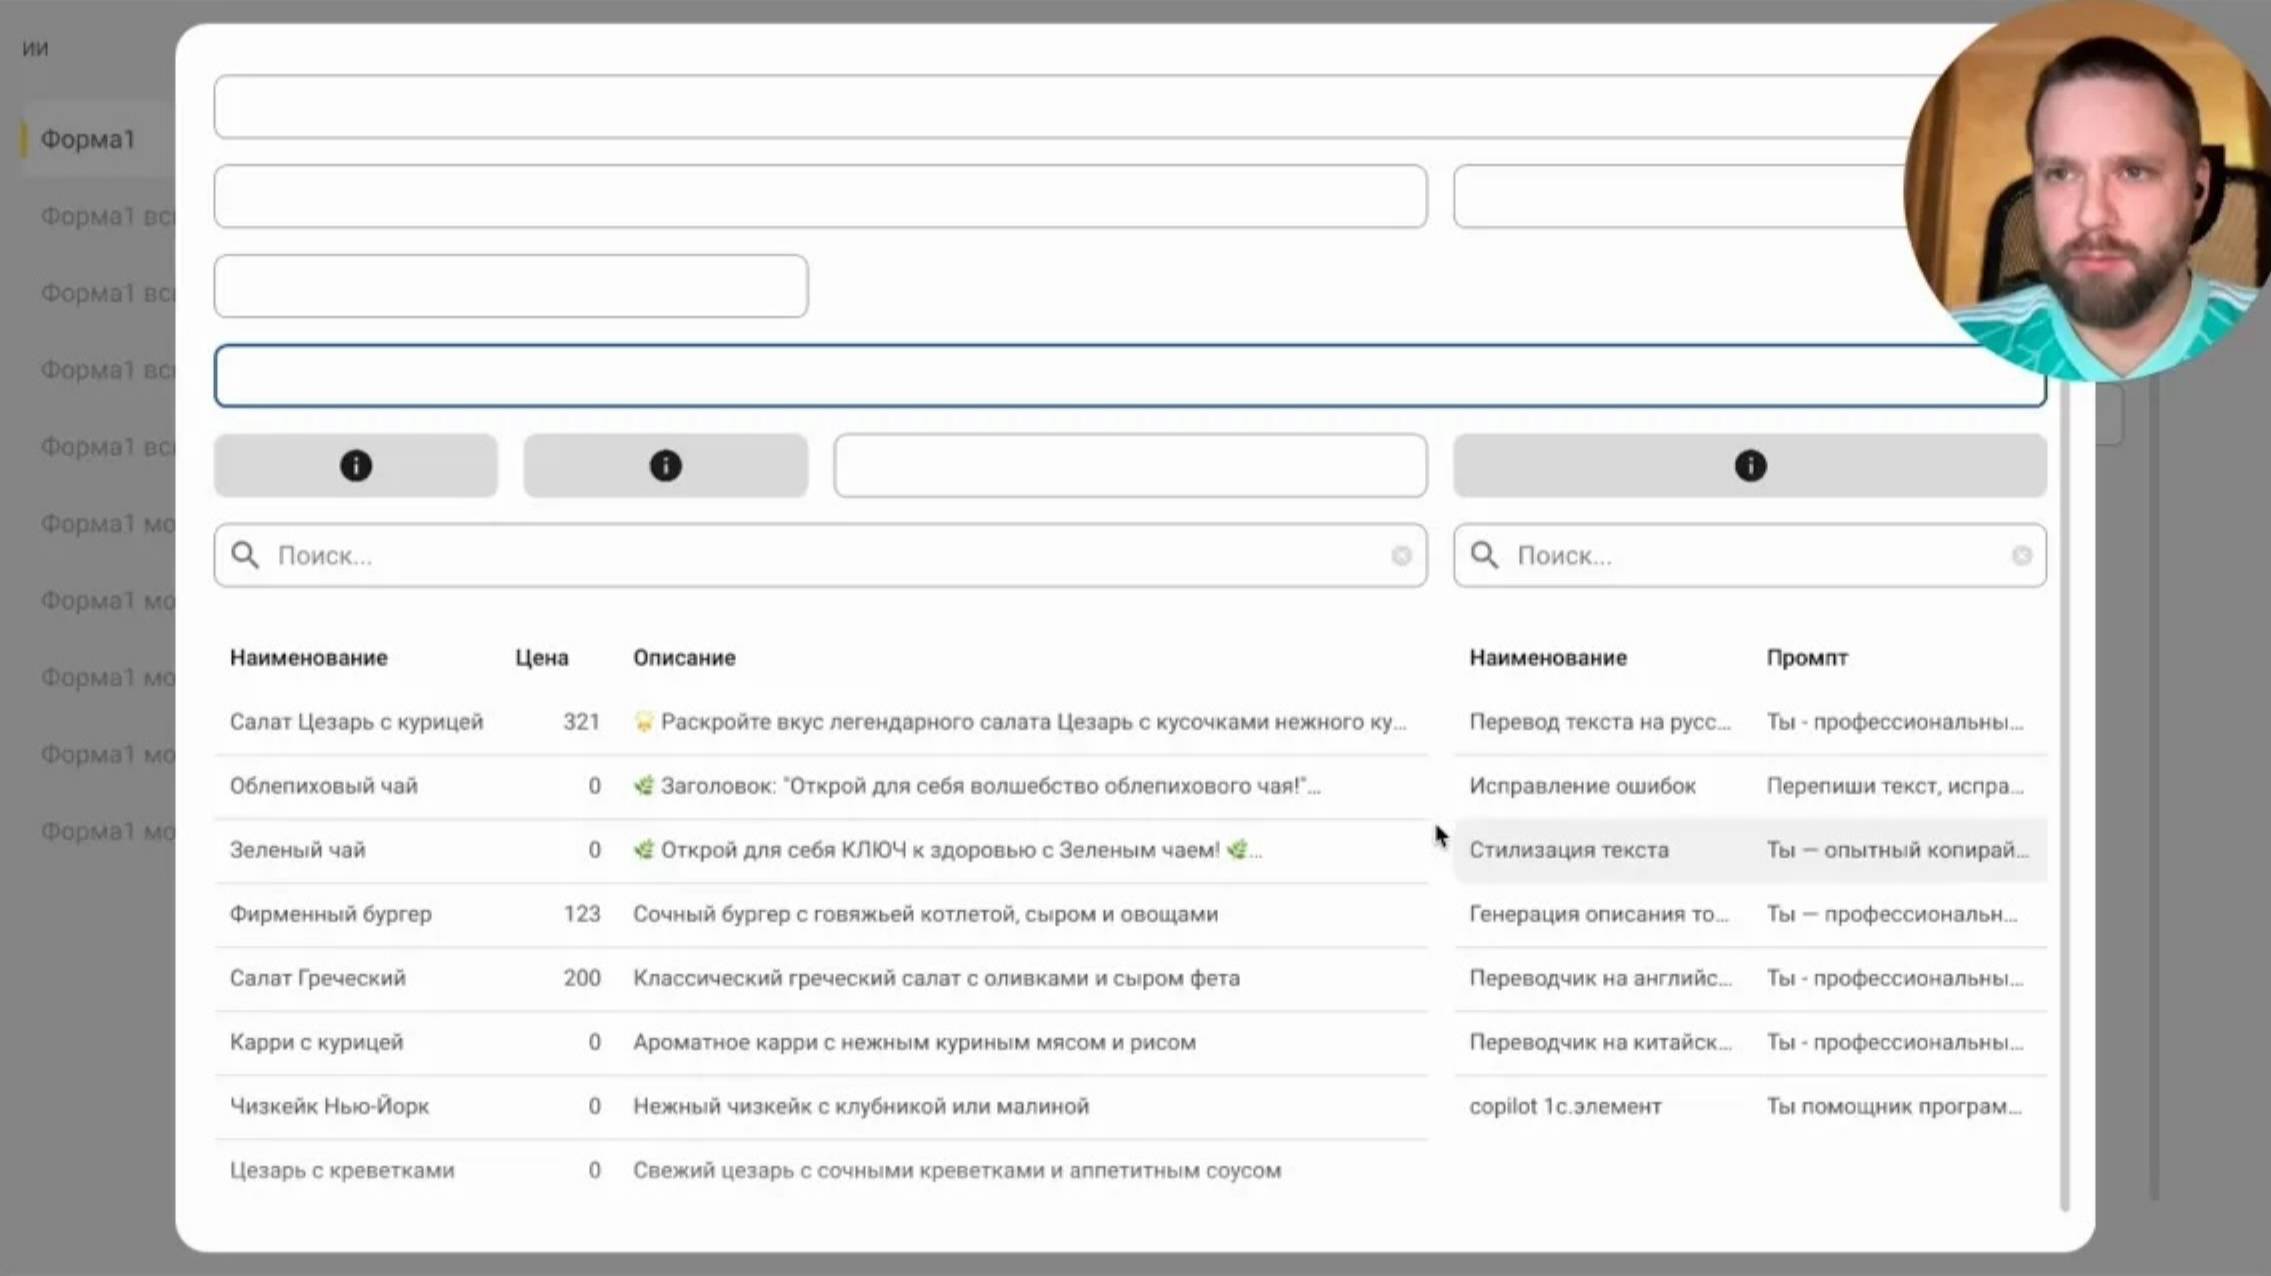Select the Исправление ошибок prompt row

1582,786
